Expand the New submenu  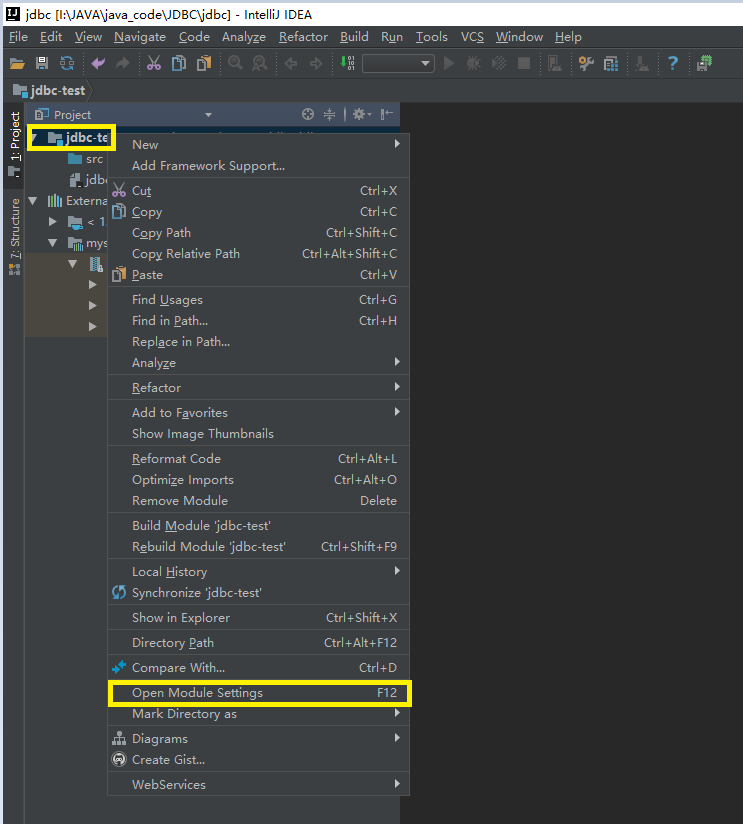pyautogui.click(x=258, y=145)
